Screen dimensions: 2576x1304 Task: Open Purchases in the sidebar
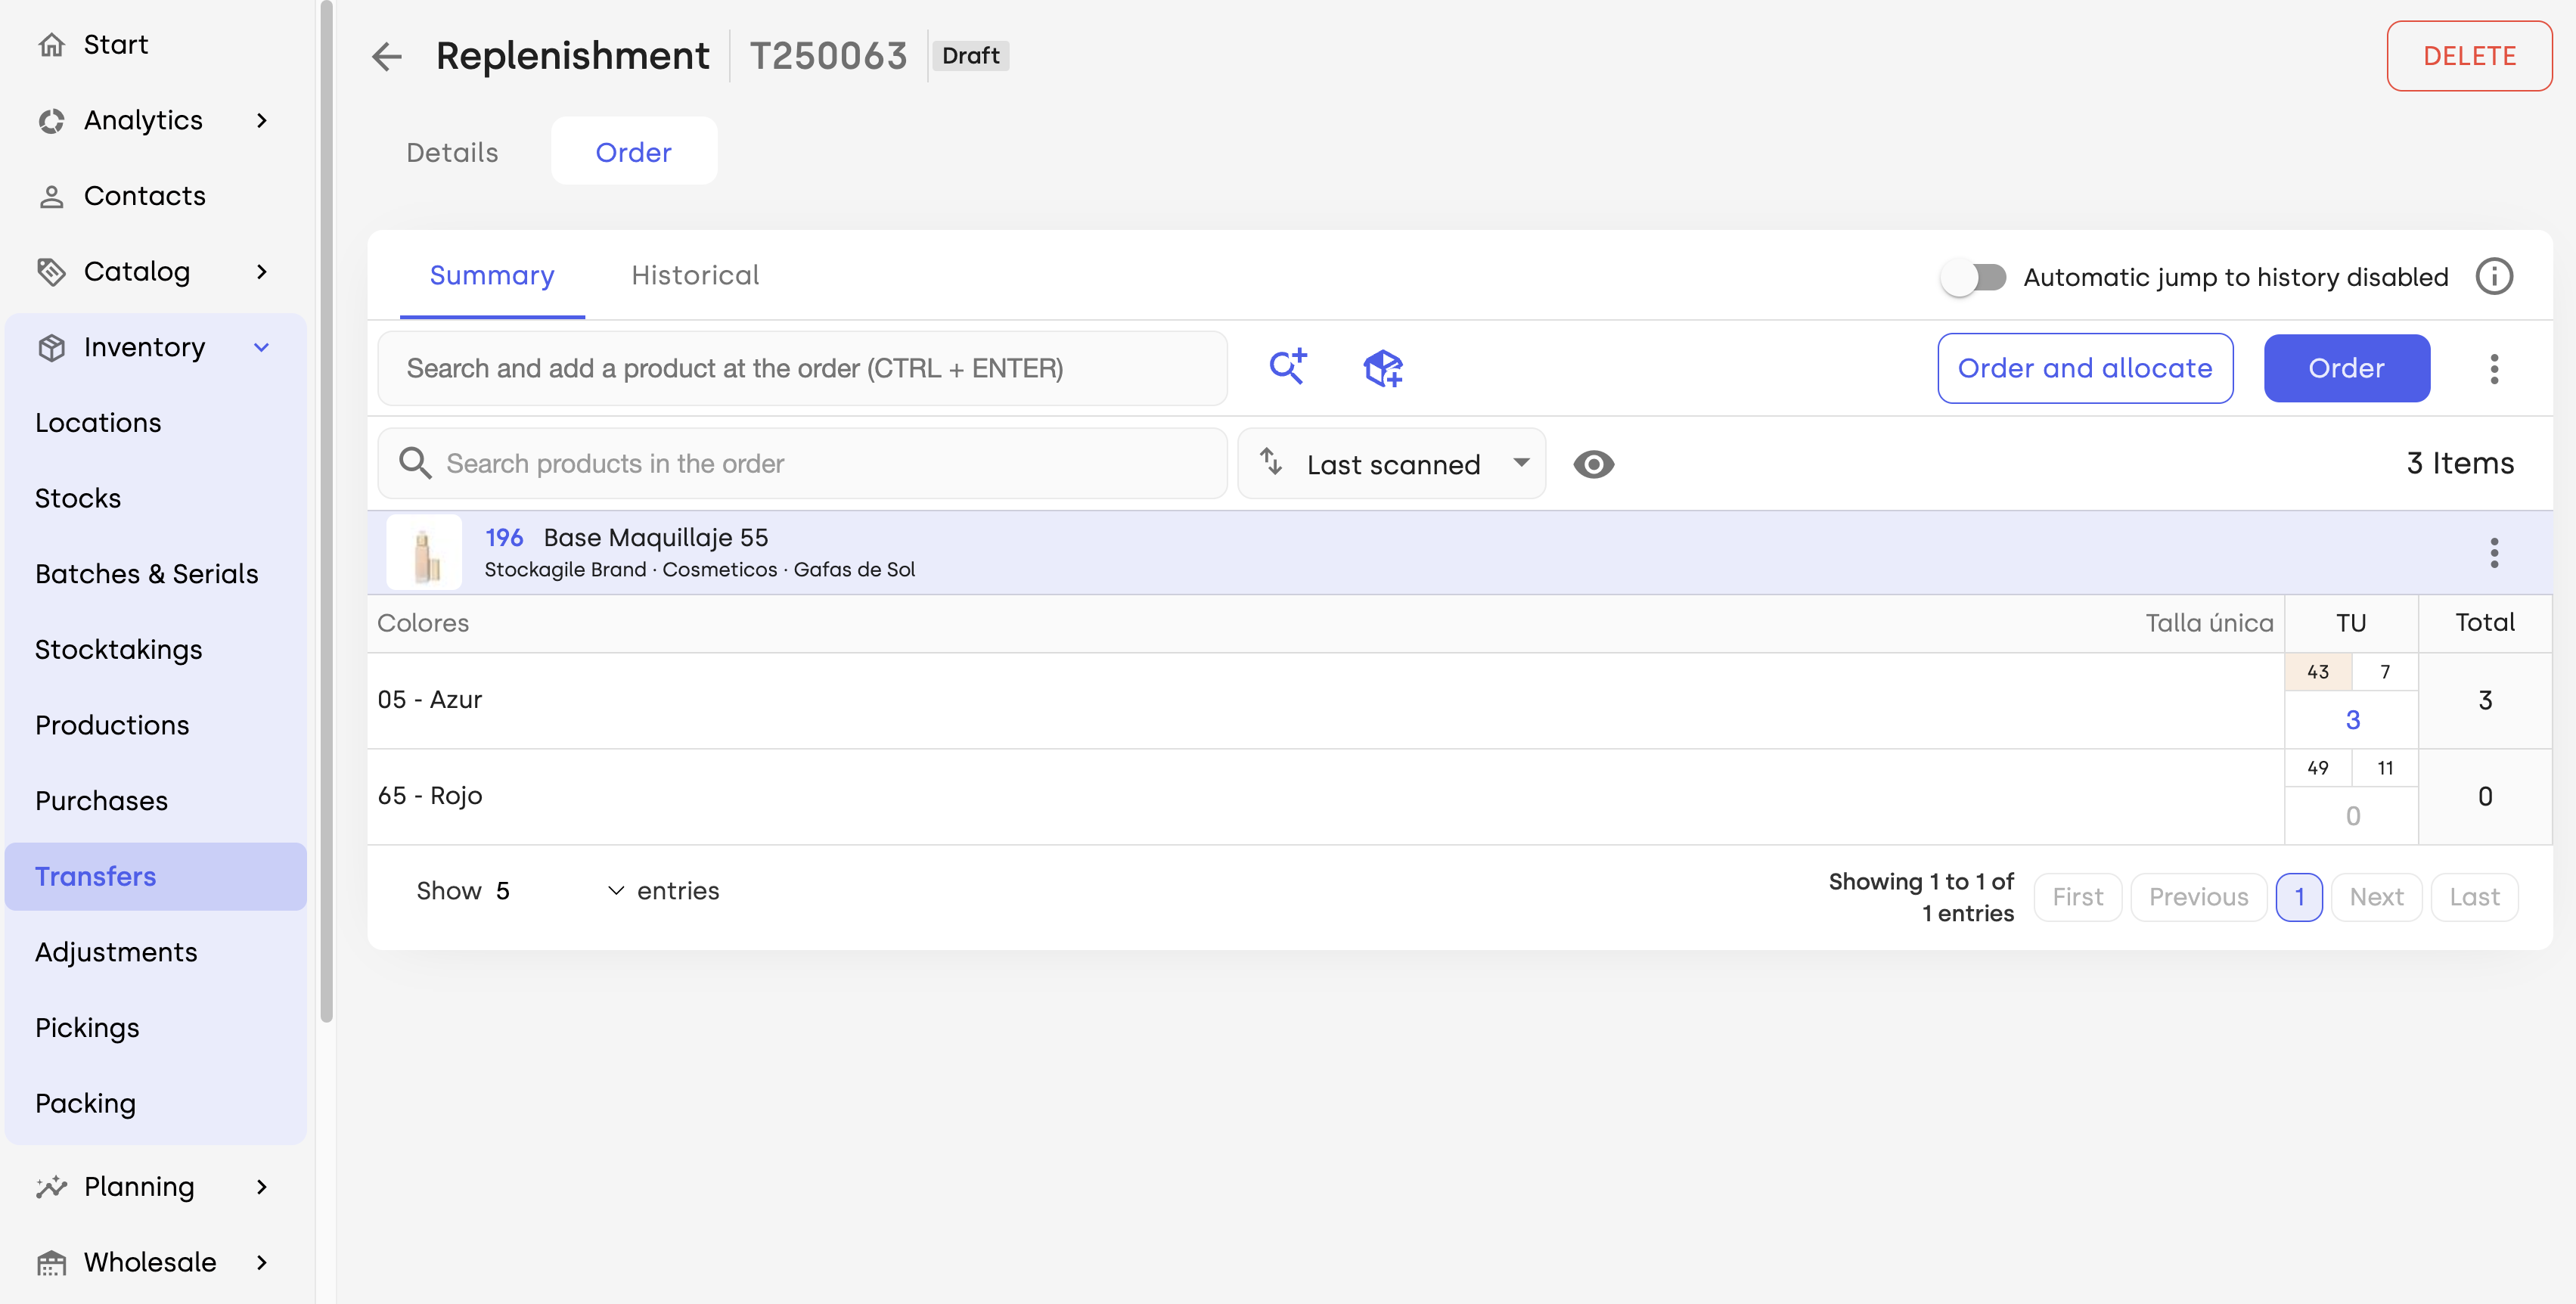point(102,801)
